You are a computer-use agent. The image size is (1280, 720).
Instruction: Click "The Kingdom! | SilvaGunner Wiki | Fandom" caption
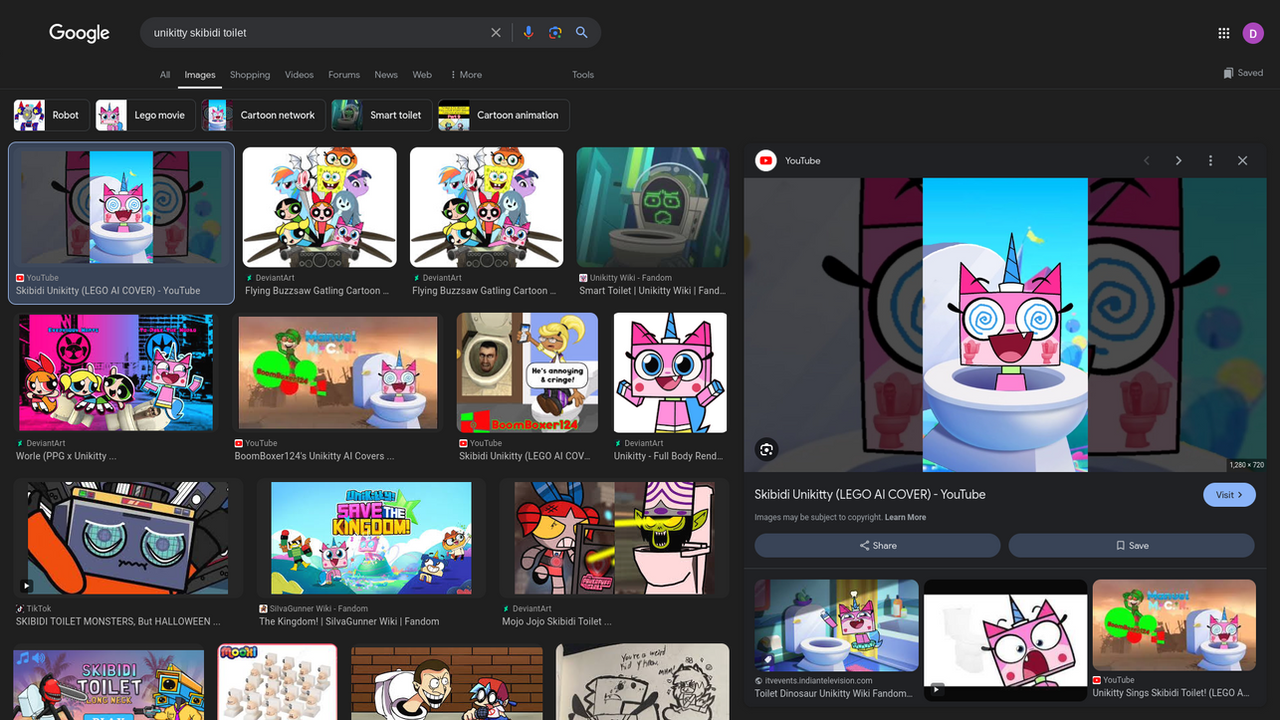[349, 621]
